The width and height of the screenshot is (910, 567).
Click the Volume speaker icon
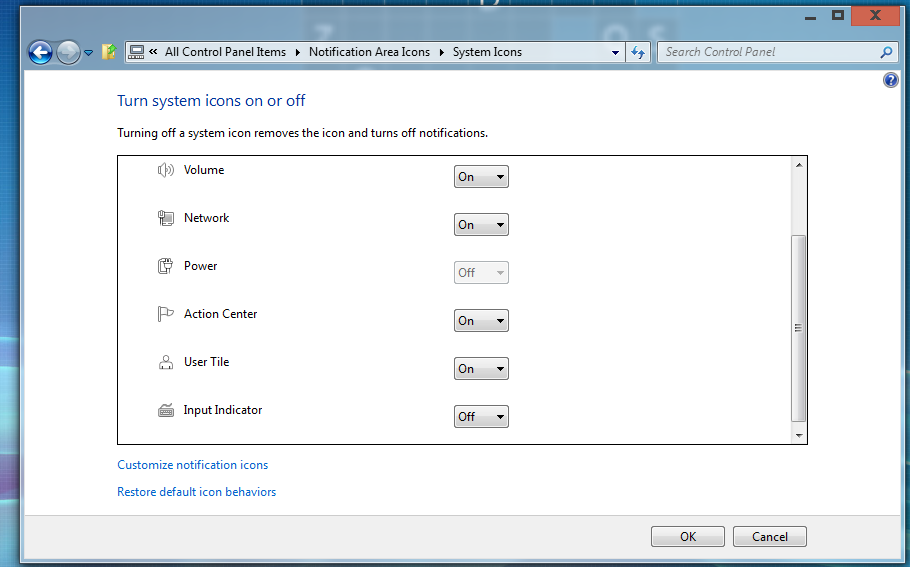click(x=166, y=170)
